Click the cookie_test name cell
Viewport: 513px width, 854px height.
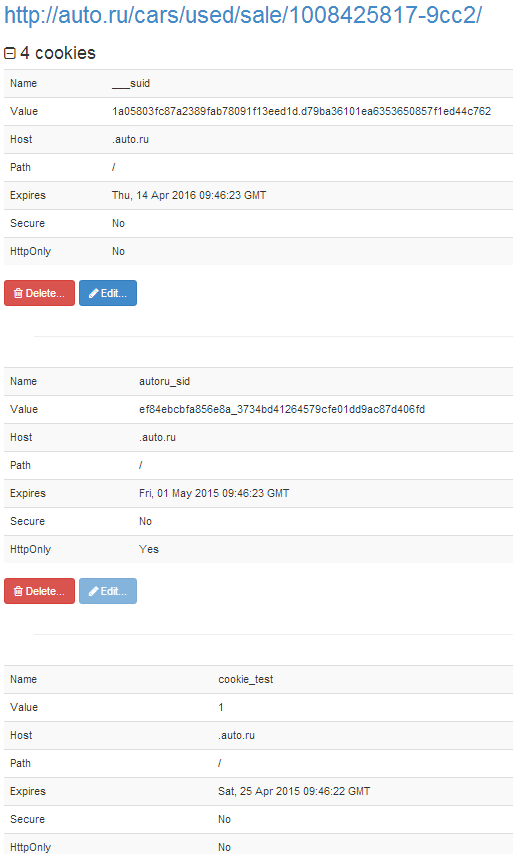246,679
